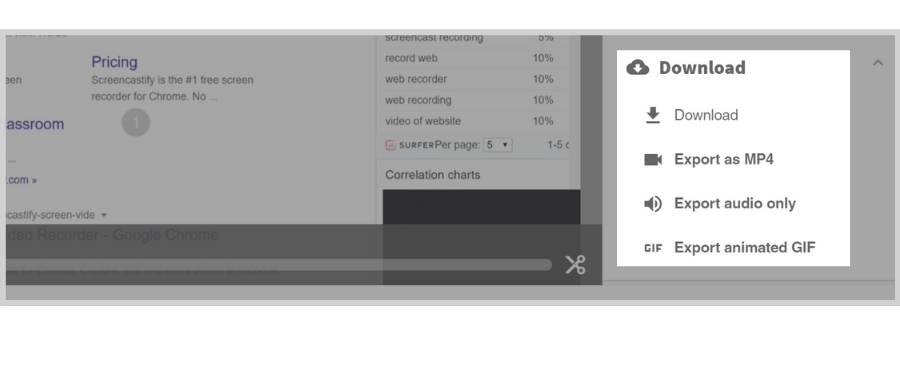
Task: Choose Export as MP4
Action: point(724,159)
